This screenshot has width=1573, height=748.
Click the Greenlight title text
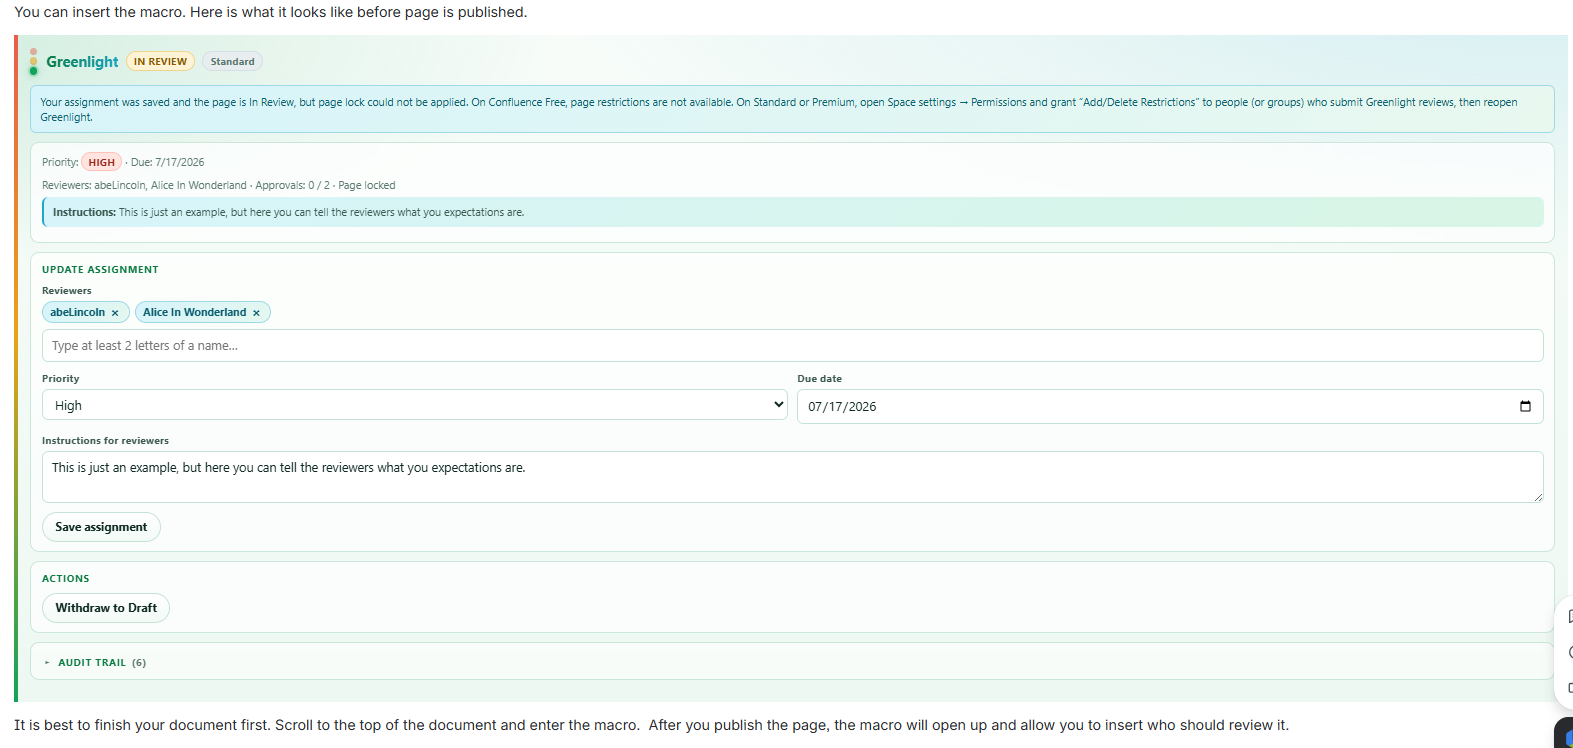(x=82, y=62)
